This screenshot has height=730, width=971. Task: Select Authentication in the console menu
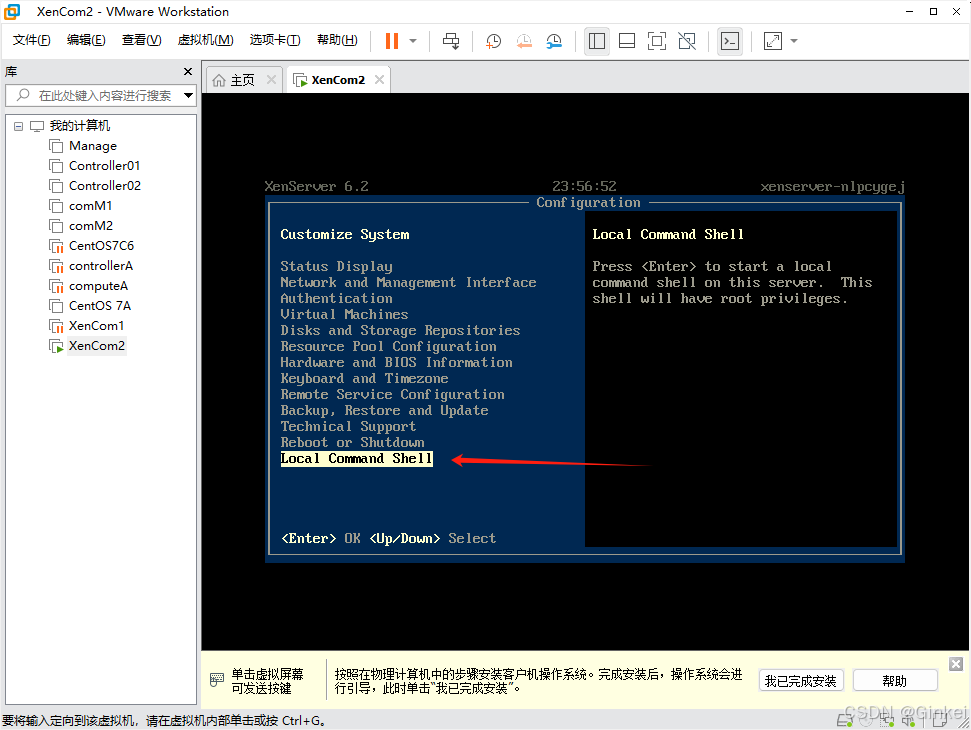pos(336,298)
